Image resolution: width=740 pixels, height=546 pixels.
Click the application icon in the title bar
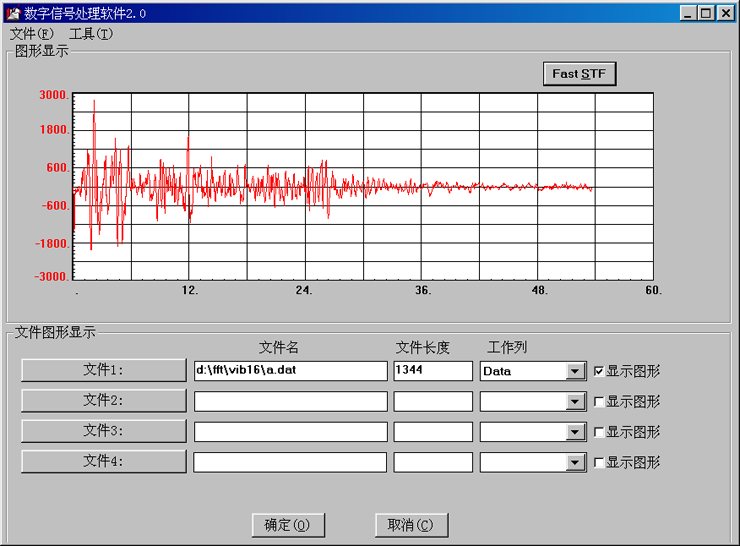13,13
